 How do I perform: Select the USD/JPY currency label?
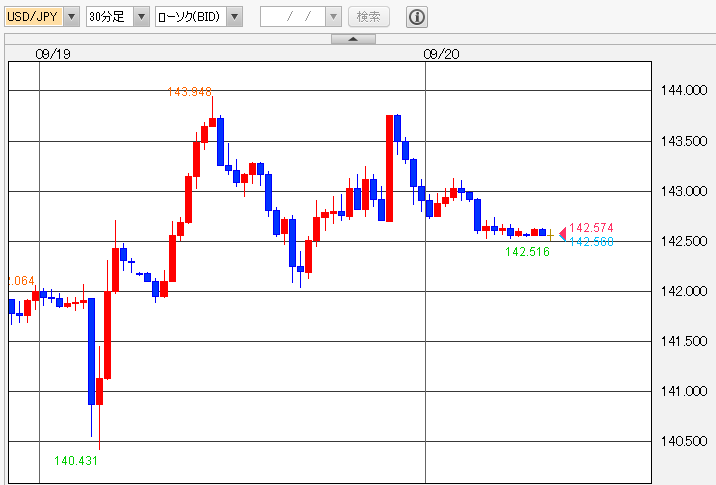tap(34, 17)
